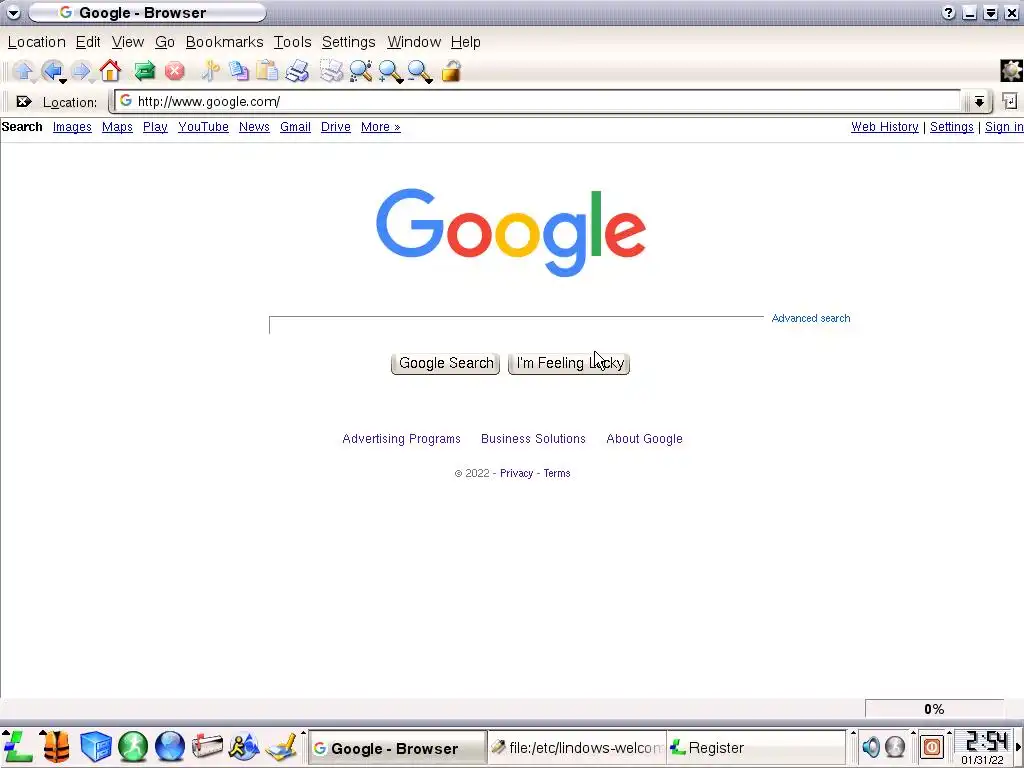The height and width of the screenshot is (768, 1024).
Task: Open the Location menu
Action: [37, 42]
